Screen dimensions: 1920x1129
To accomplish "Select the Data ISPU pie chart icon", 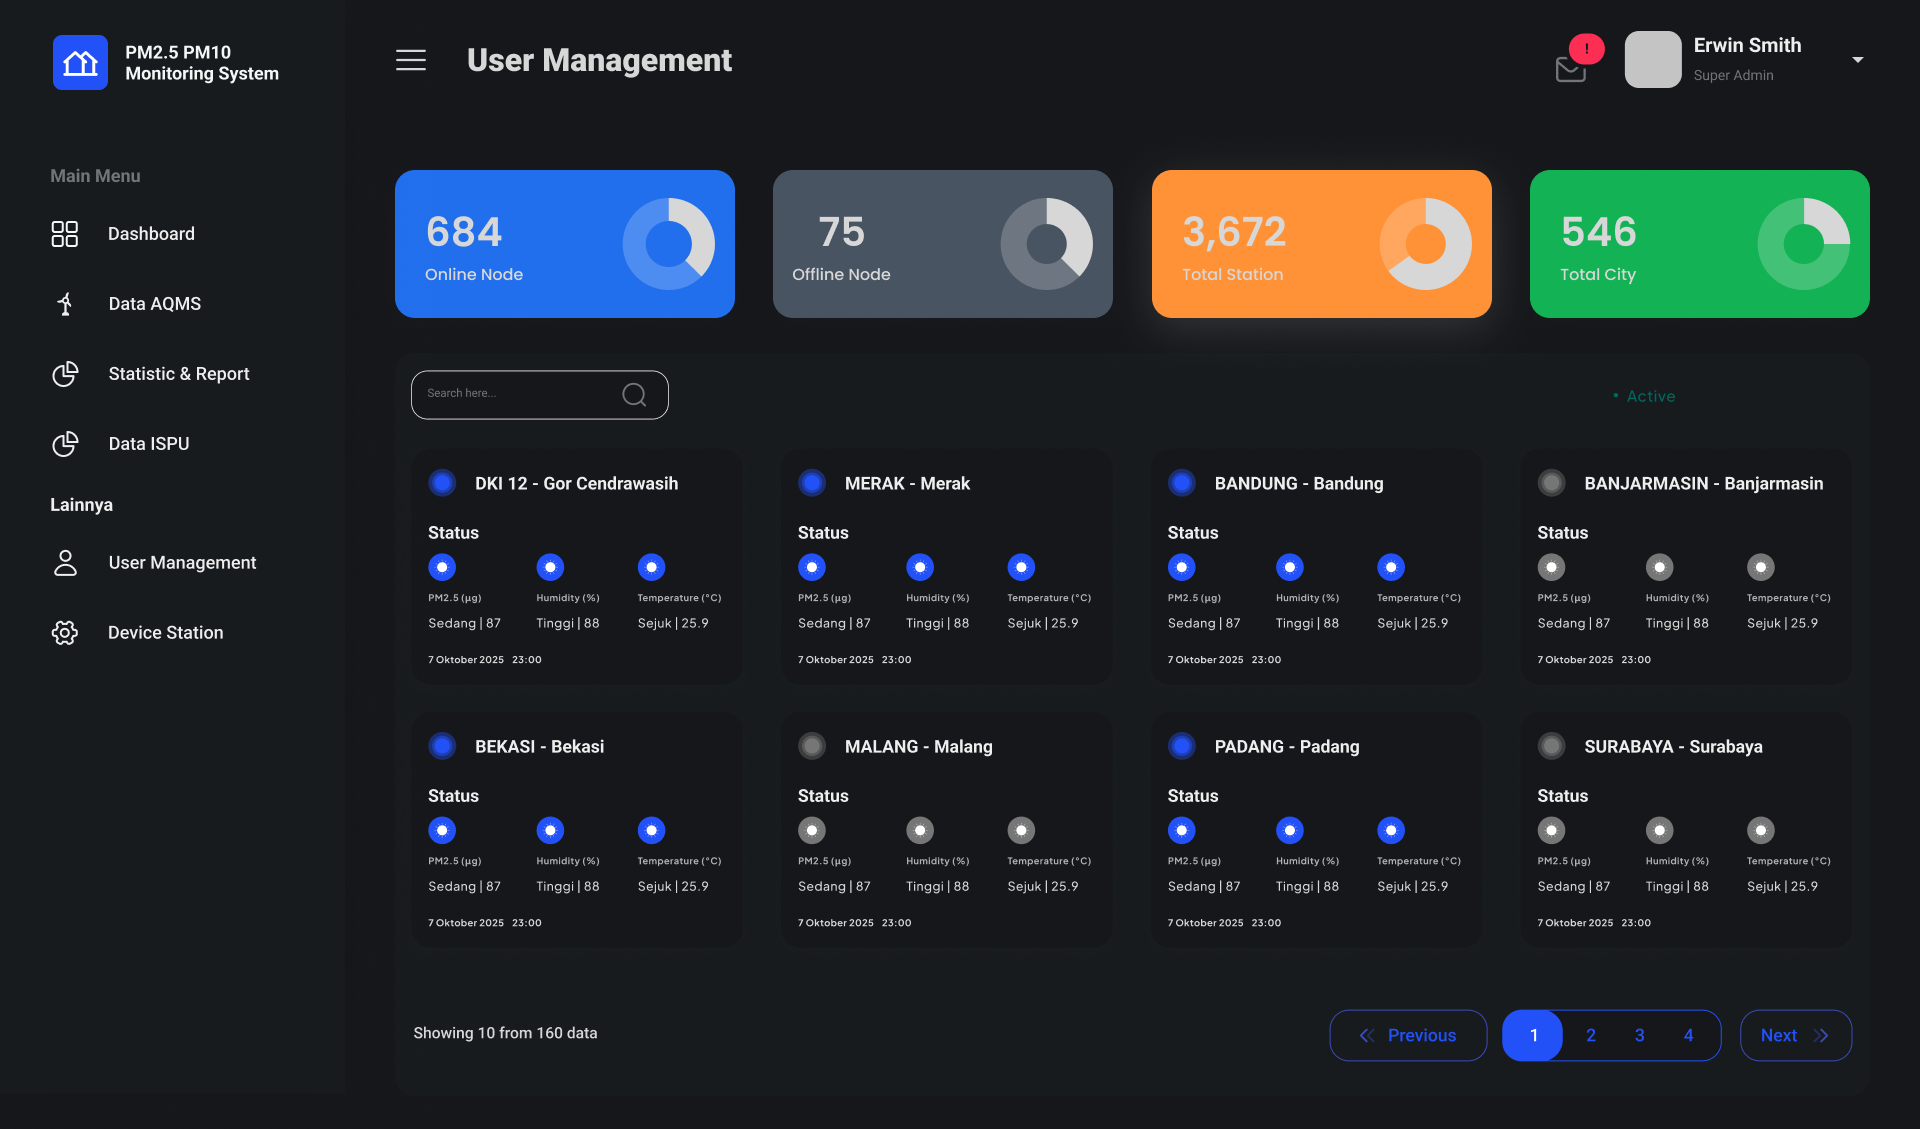I will [x=65, y=443].
